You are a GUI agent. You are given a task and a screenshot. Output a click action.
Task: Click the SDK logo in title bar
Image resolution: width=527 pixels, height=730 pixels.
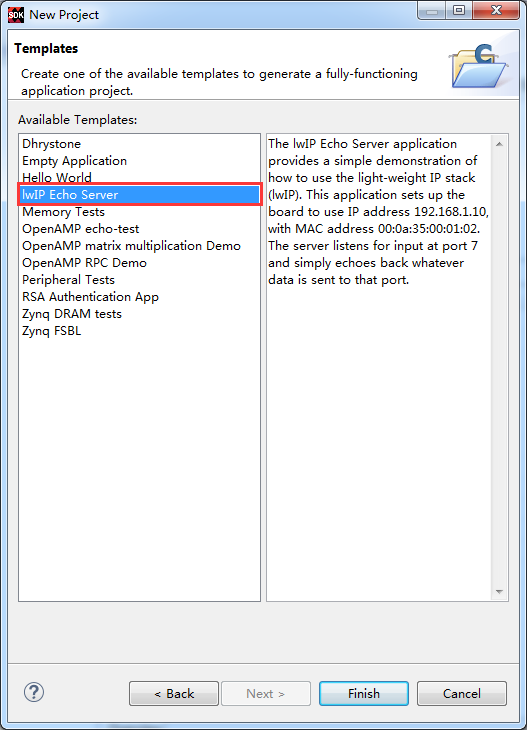15,15
